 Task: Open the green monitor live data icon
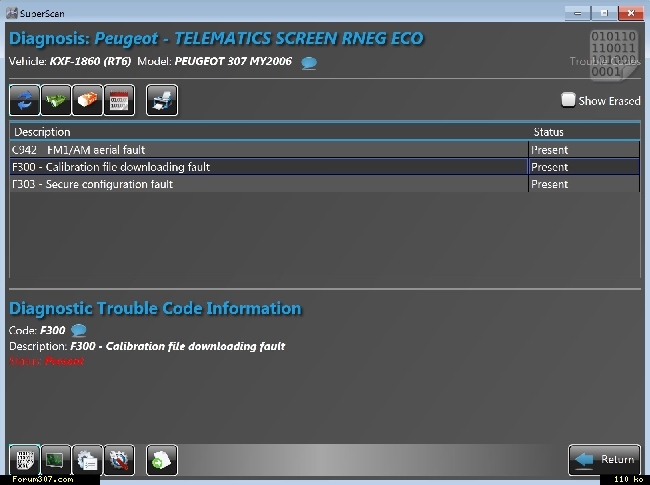[56, 460]
